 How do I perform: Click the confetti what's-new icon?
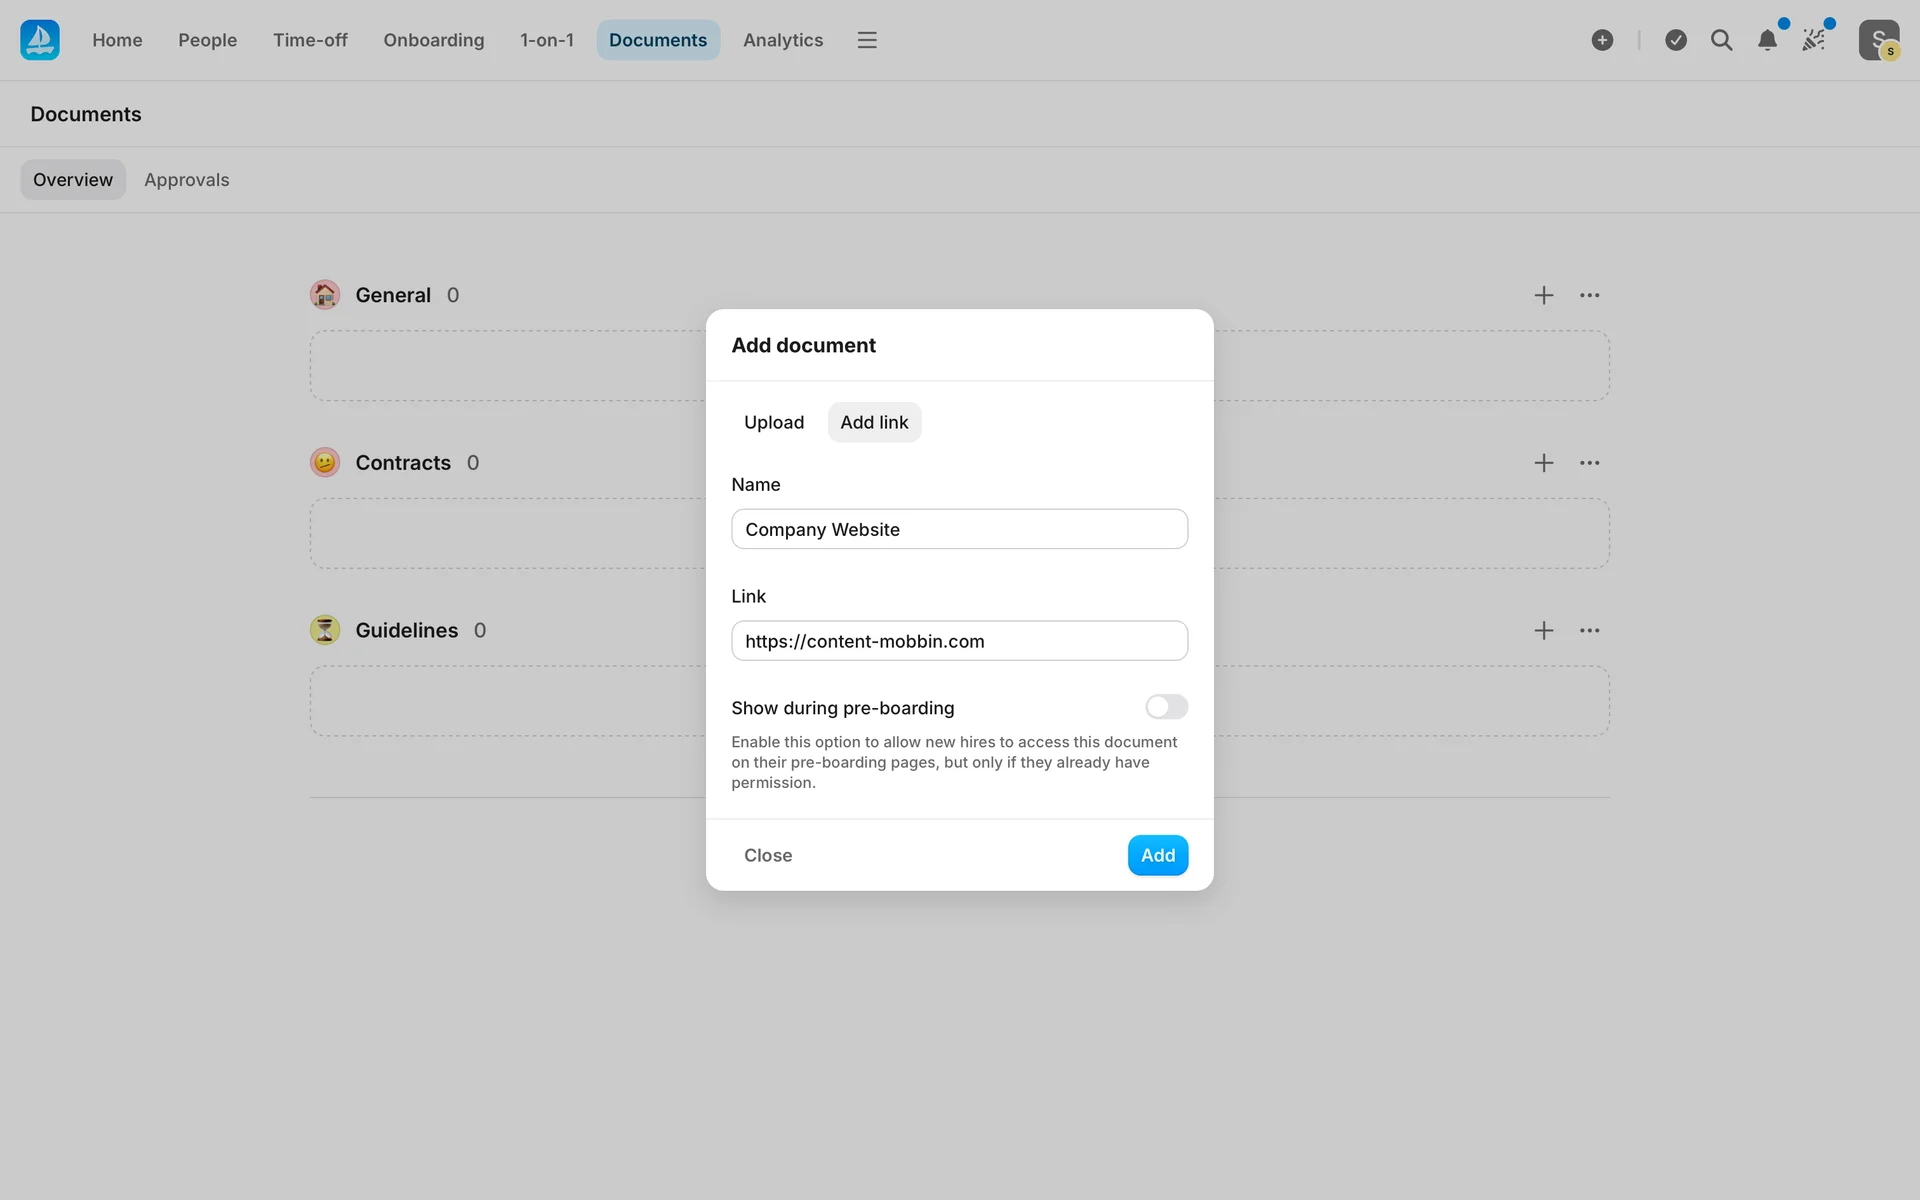(x=1813, y=40)
